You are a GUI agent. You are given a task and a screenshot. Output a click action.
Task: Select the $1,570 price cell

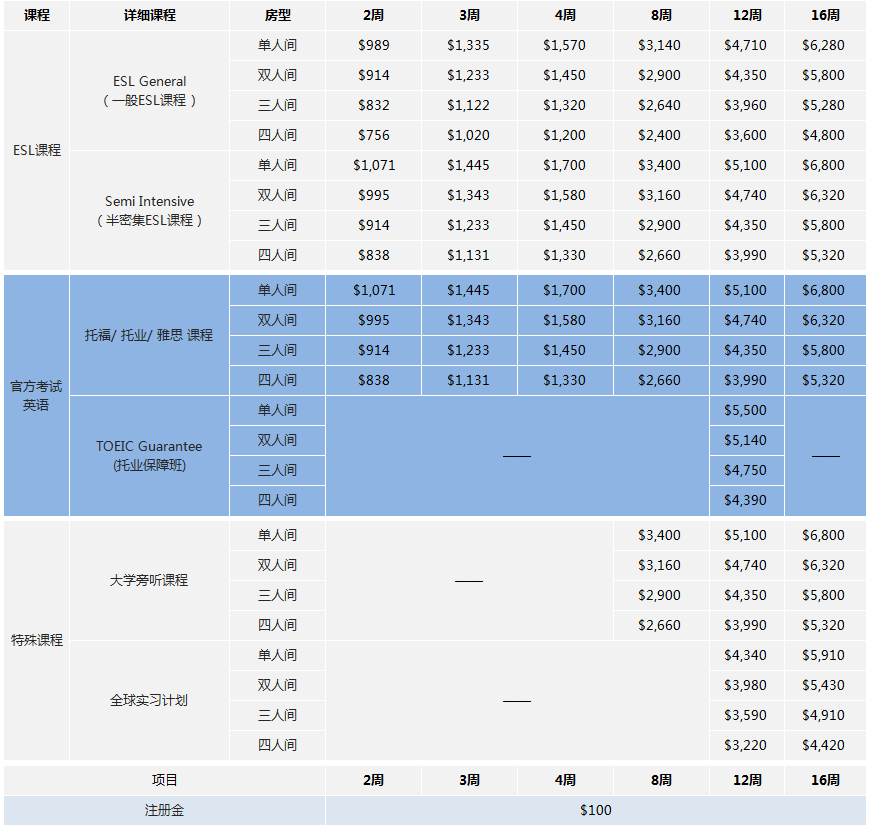[565, 45]
